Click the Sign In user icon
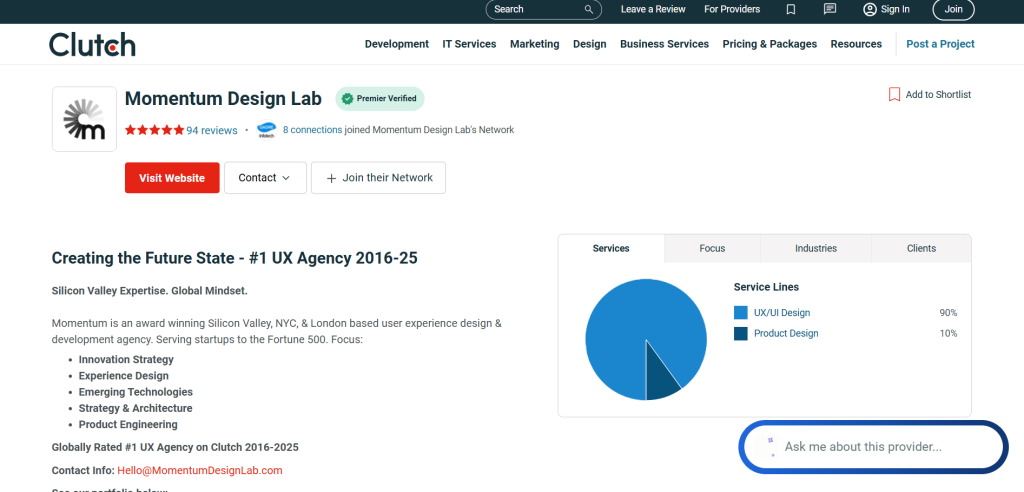This screenshot has height=492, width=1024. pos(870,9)
